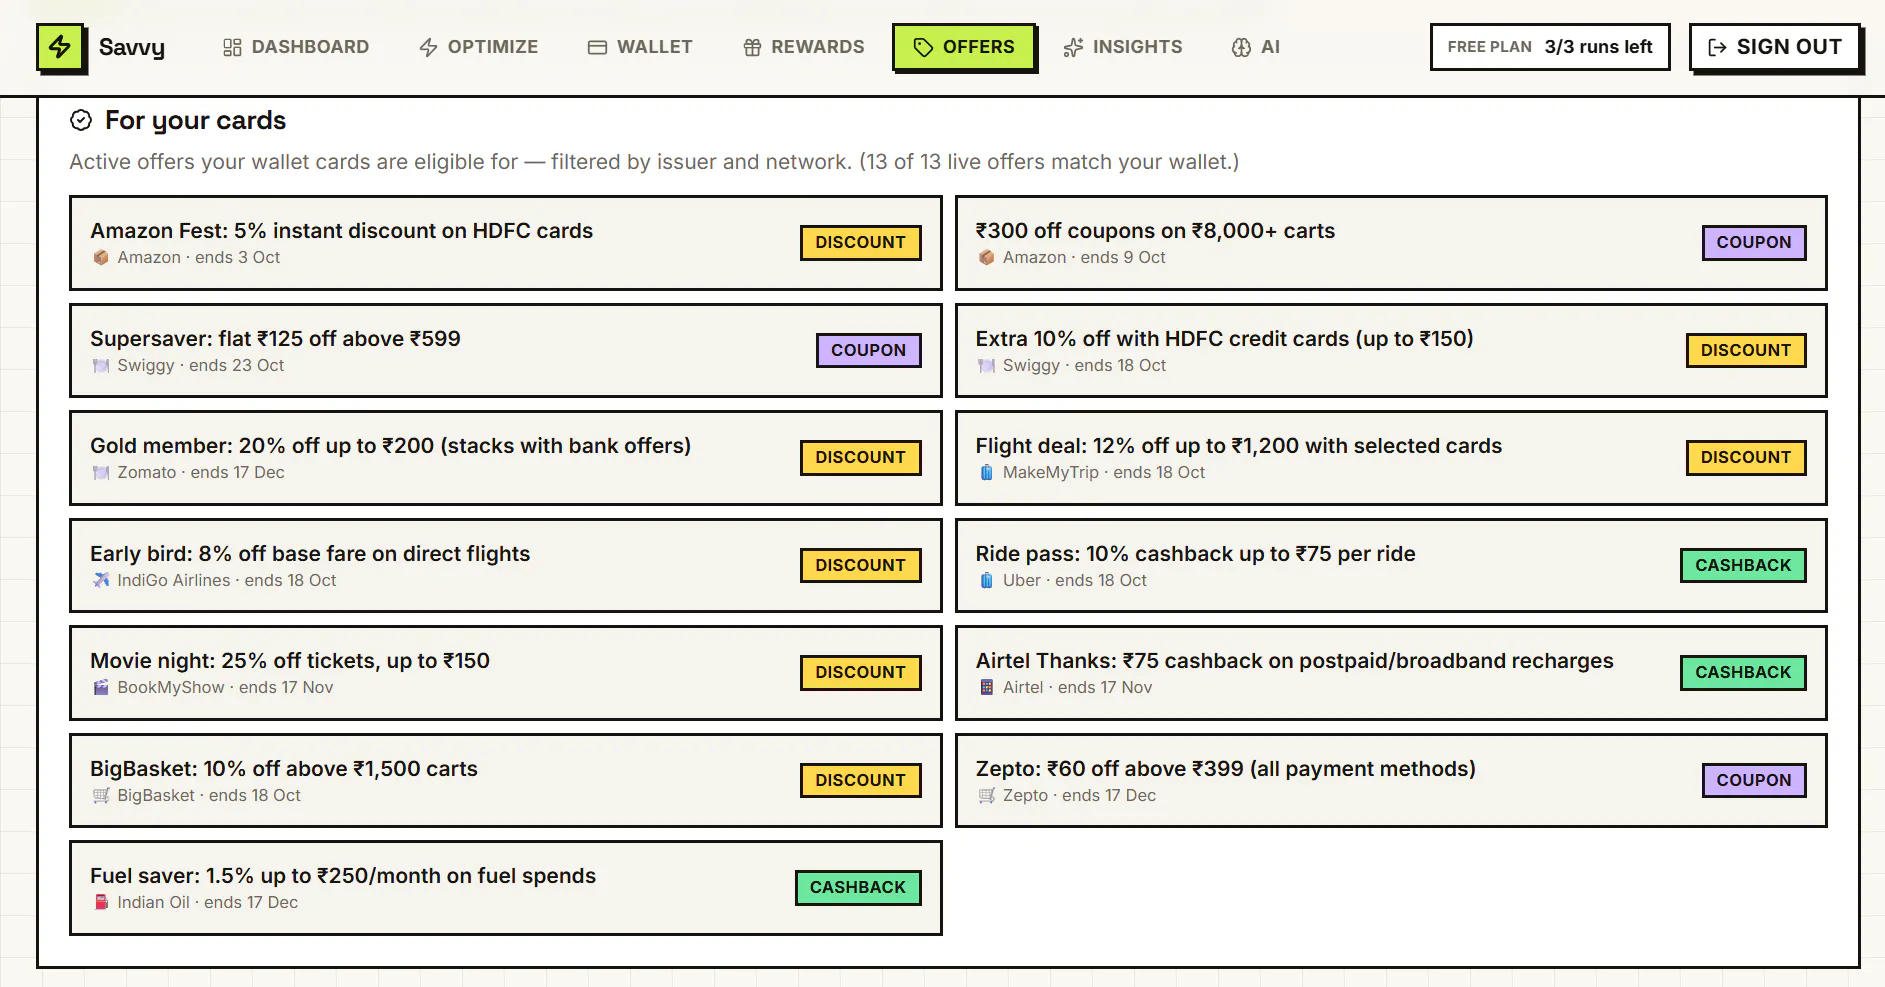Click the DISCOUNT badge on Amazon Fest offer
This screenshot has height=987, width=1885.
(861, 243)
